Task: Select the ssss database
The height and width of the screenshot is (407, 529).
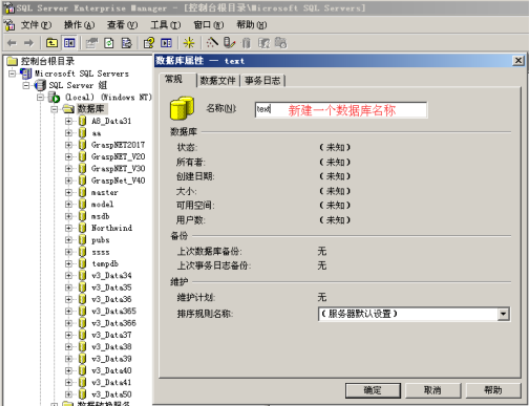Action: click(101, 252)
